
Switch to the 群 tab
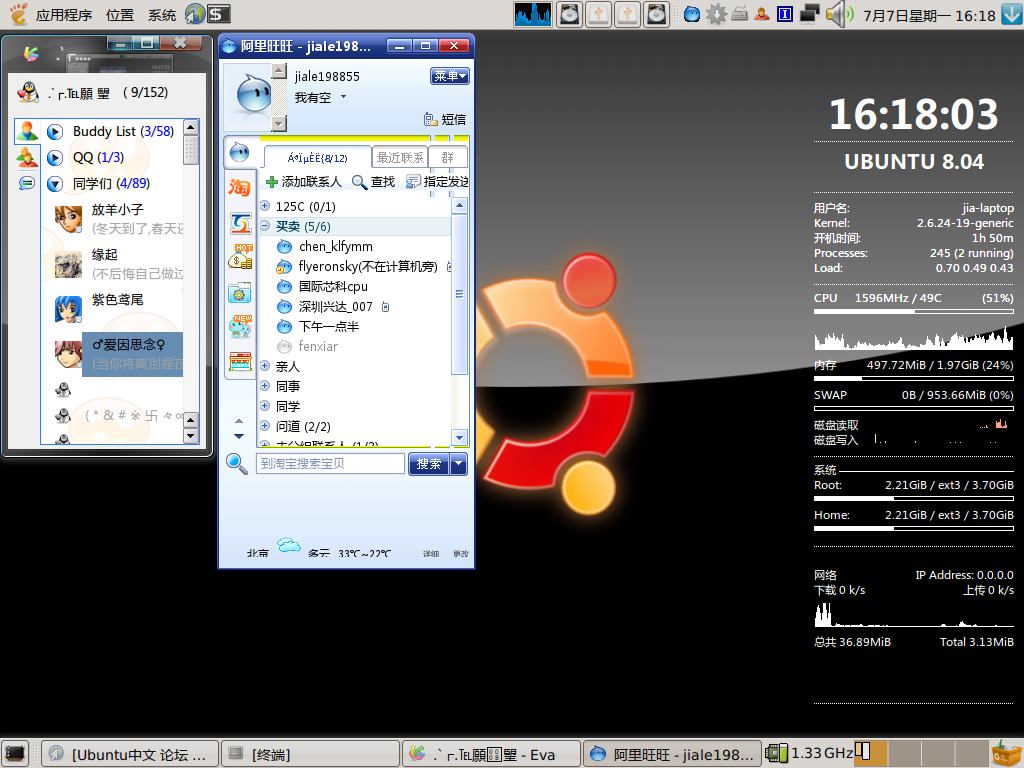click(448, 157)
